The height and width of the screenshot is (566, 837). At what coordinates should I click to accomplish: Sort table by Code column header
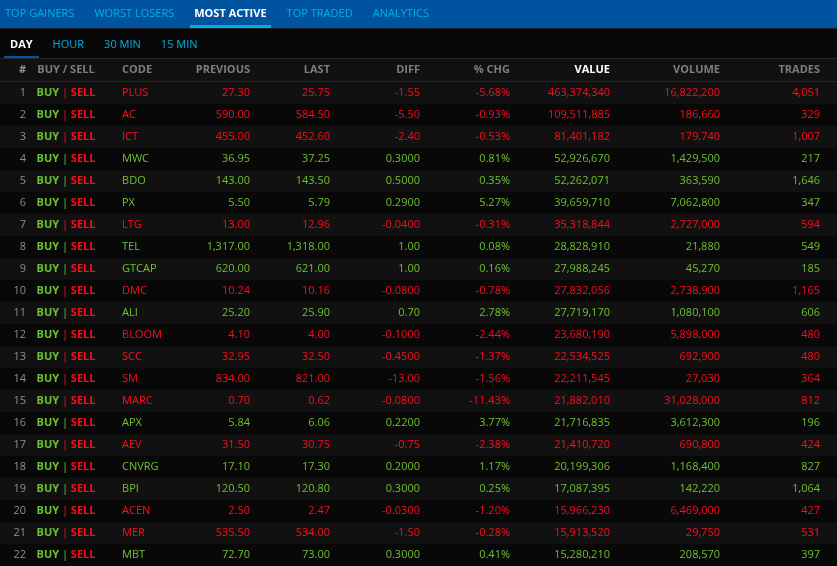click(x=137, y=69)
